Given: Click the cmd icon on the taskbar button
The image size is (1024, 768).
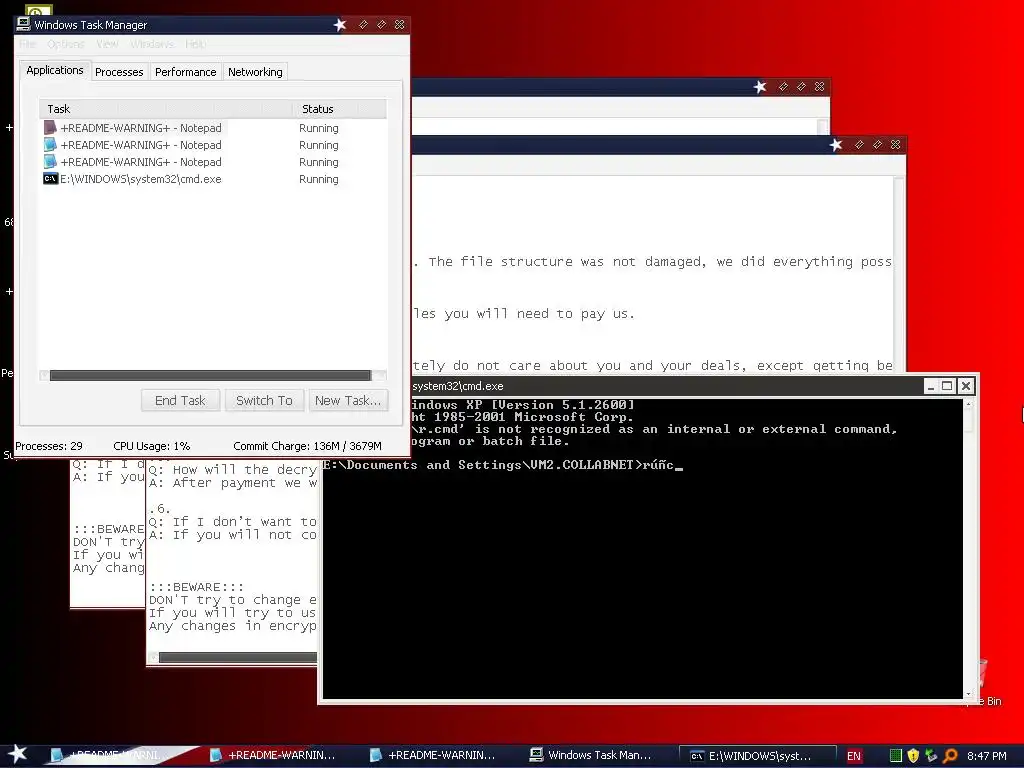Looking at the screenshot, I should [697, 756].
